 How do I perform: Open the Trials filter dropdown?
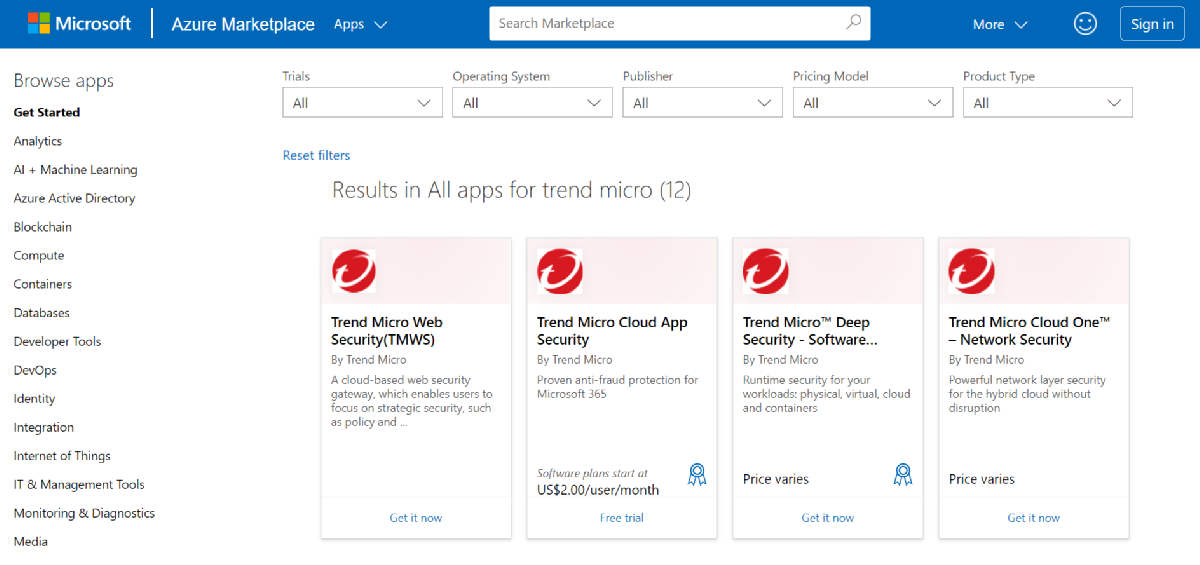(x=362, y=103)
